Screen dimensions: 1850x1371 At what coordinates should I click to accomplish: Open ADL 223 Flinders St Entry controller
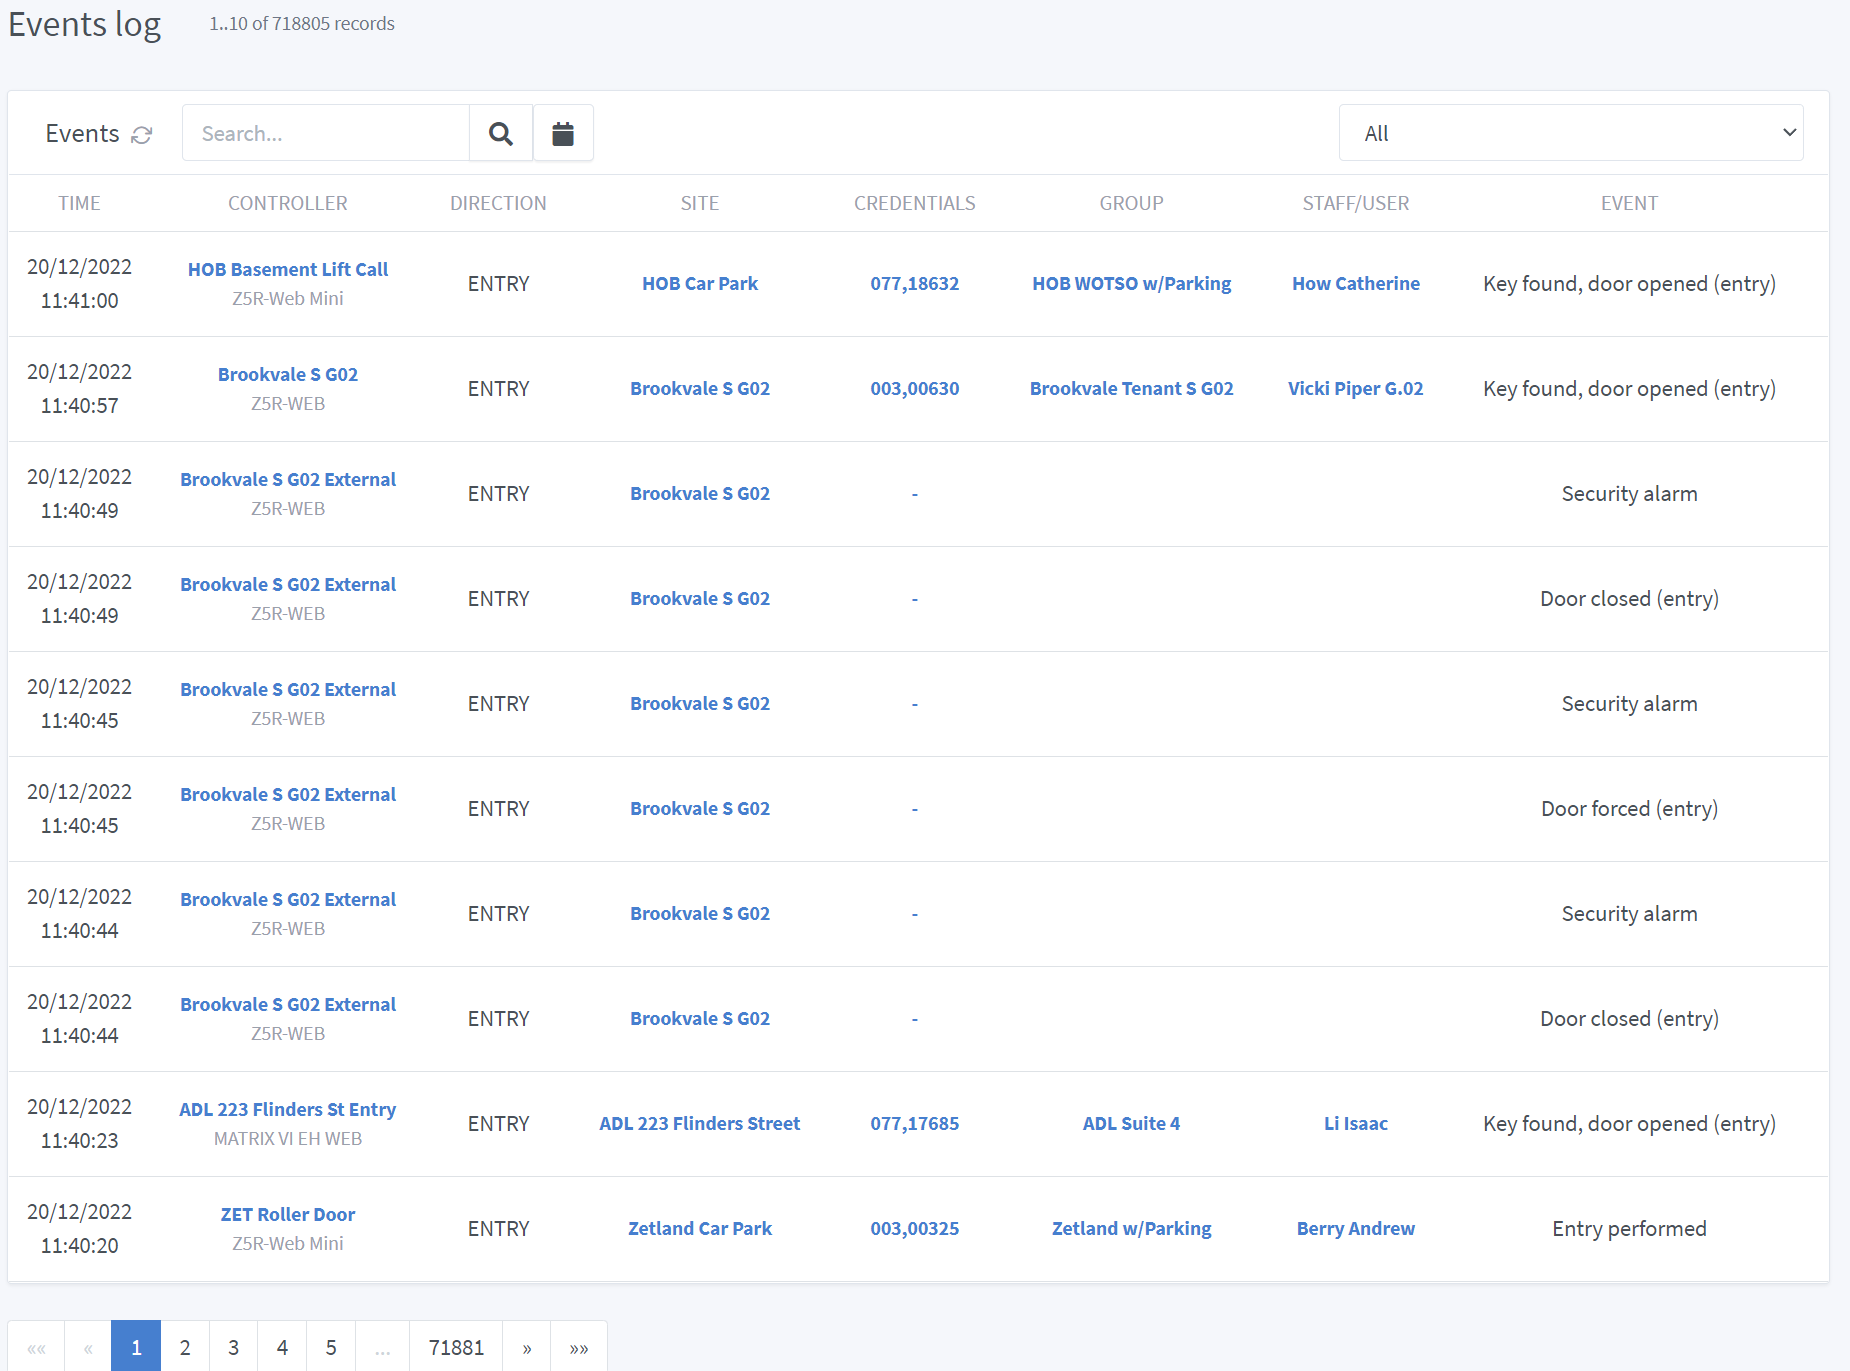[288, 1109]
